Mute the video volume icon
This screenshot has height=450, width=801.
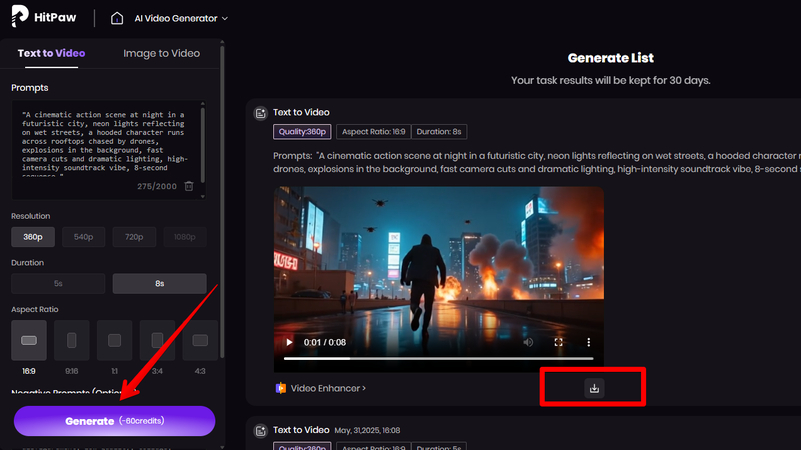(x=528, y=342)
